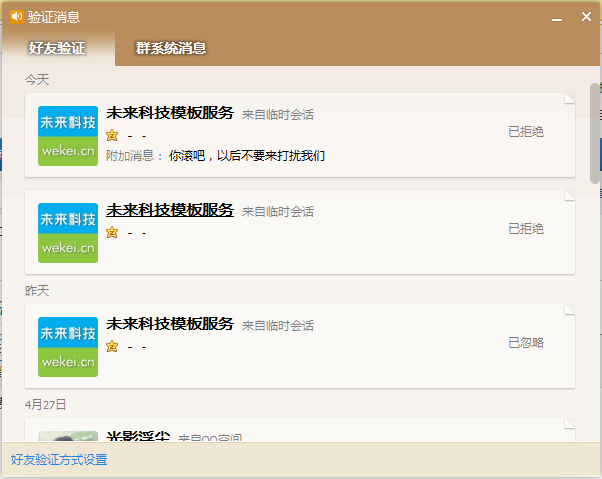
Task: Click folded corner icon on the 已忽略 card
Action: coord(569,310)
